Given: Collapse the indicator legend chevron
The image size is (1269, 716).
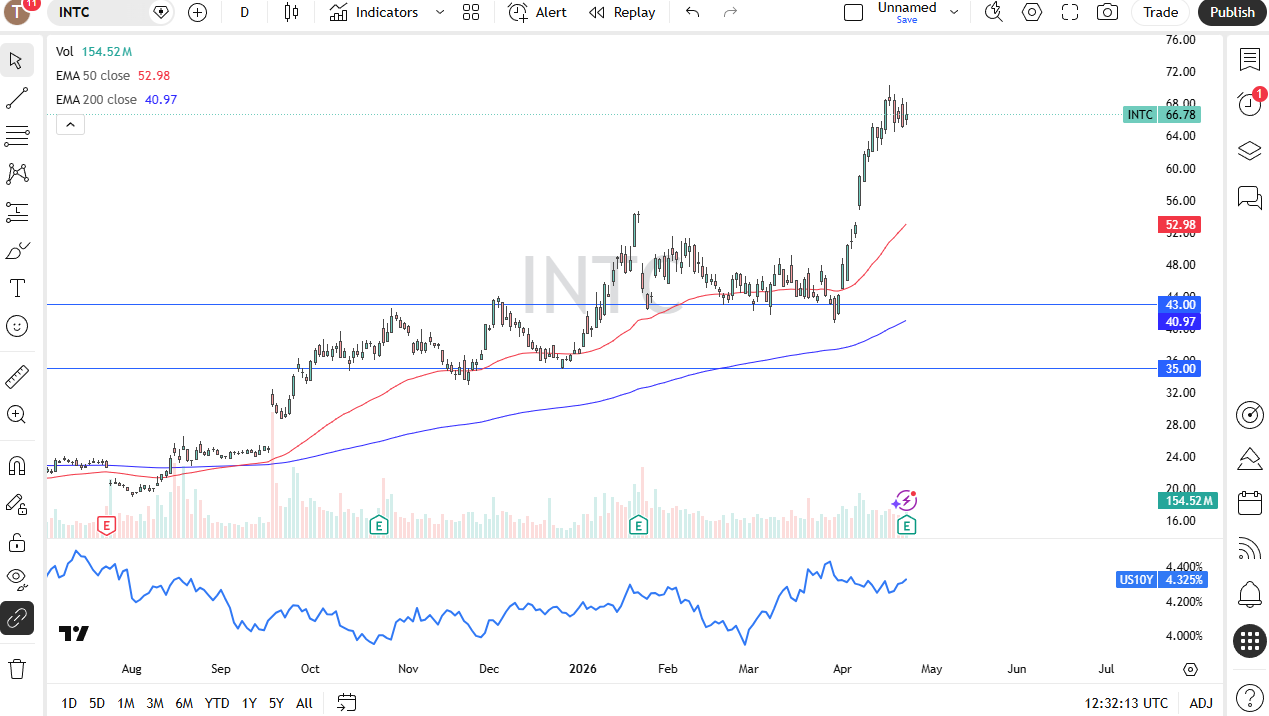Looking at the screenshot, I should (x=70, y=124).
